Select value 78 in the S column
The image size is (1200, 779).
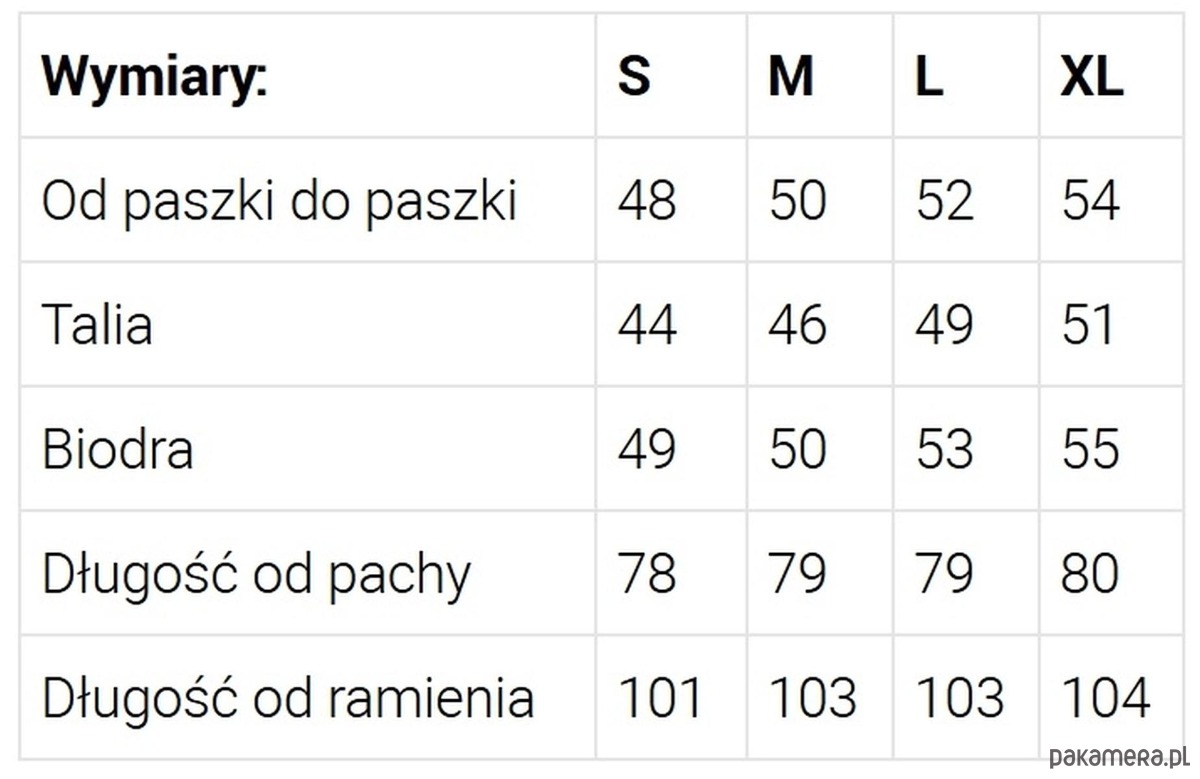pos(647,573)
